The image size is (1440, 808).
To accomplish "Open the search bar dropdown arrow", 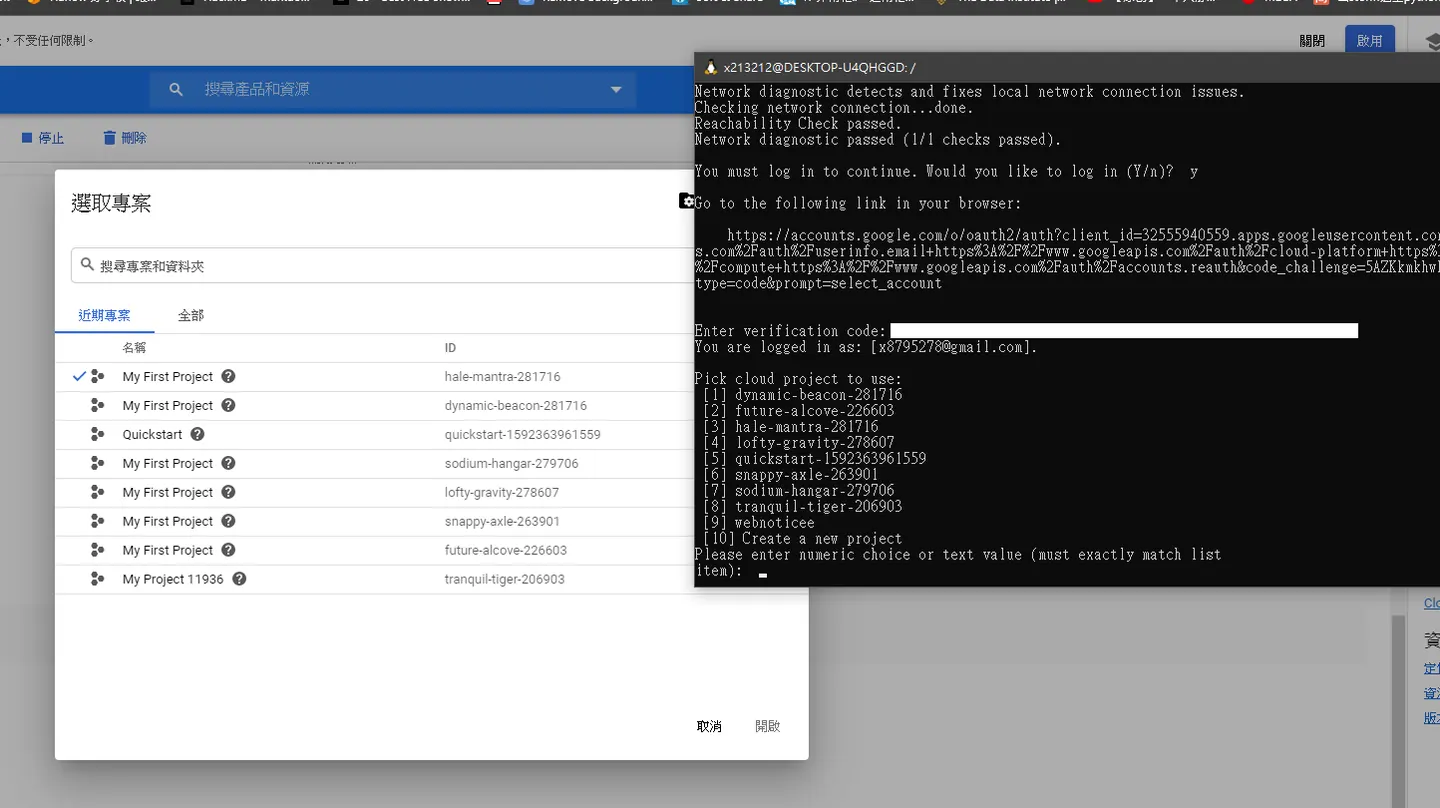I will [616, 89].
